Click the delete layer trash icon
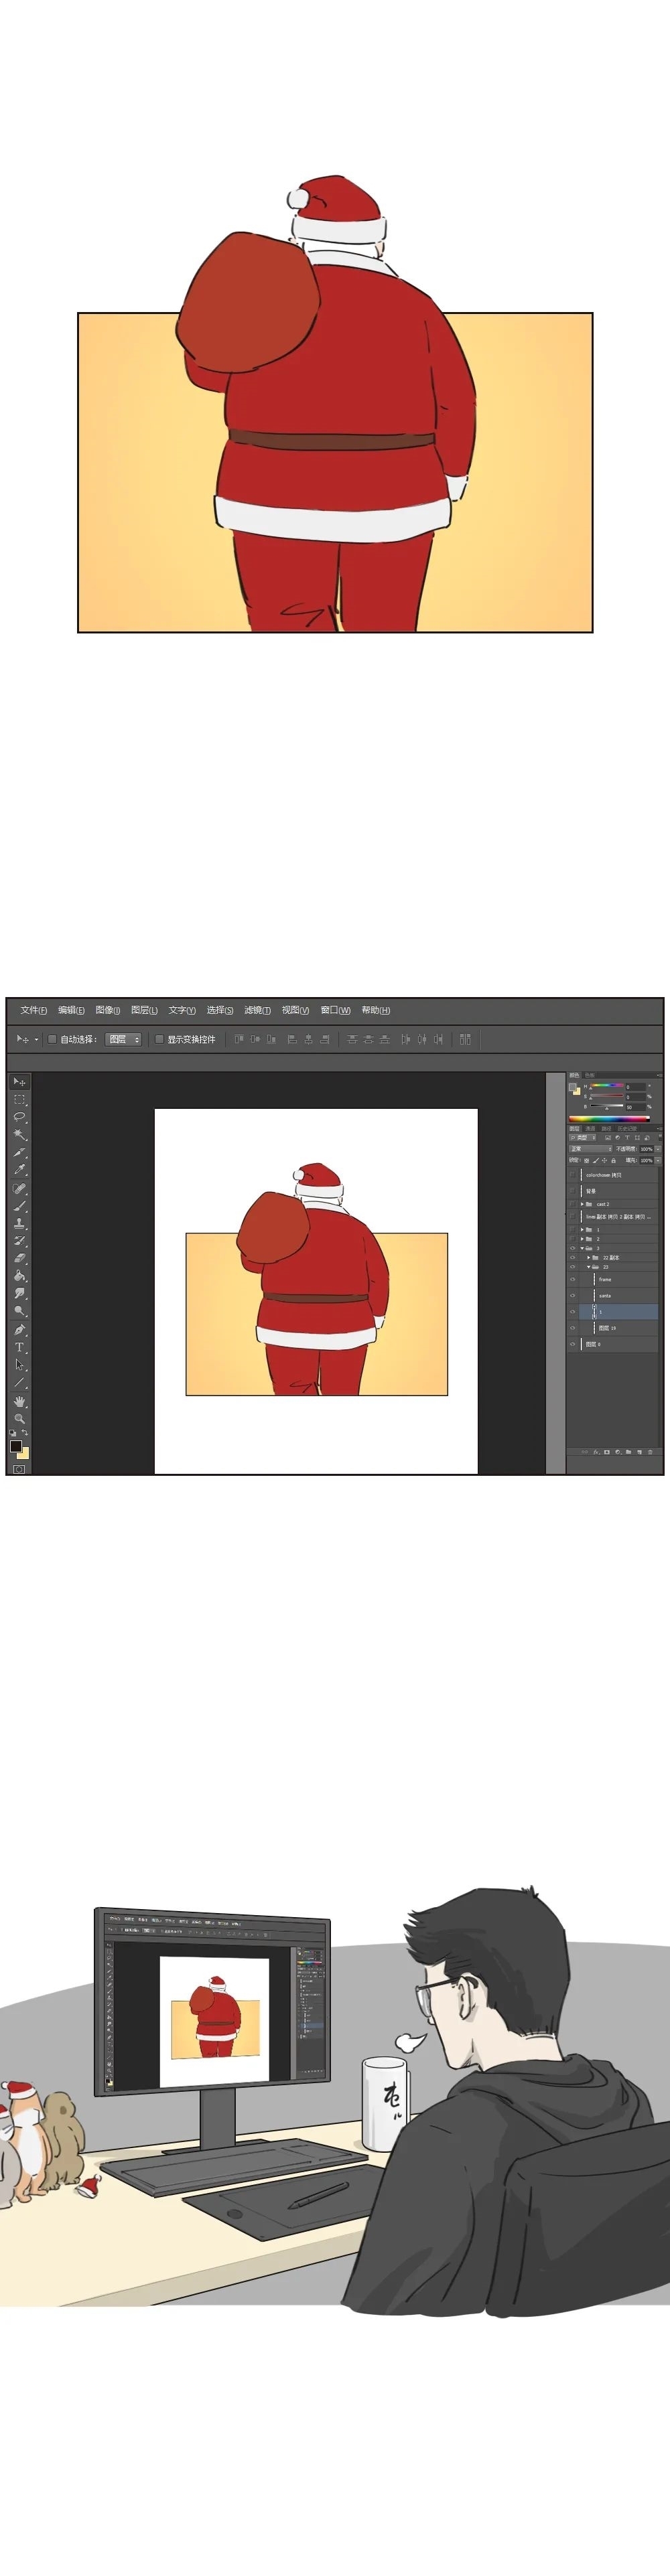 point(650,1452)
